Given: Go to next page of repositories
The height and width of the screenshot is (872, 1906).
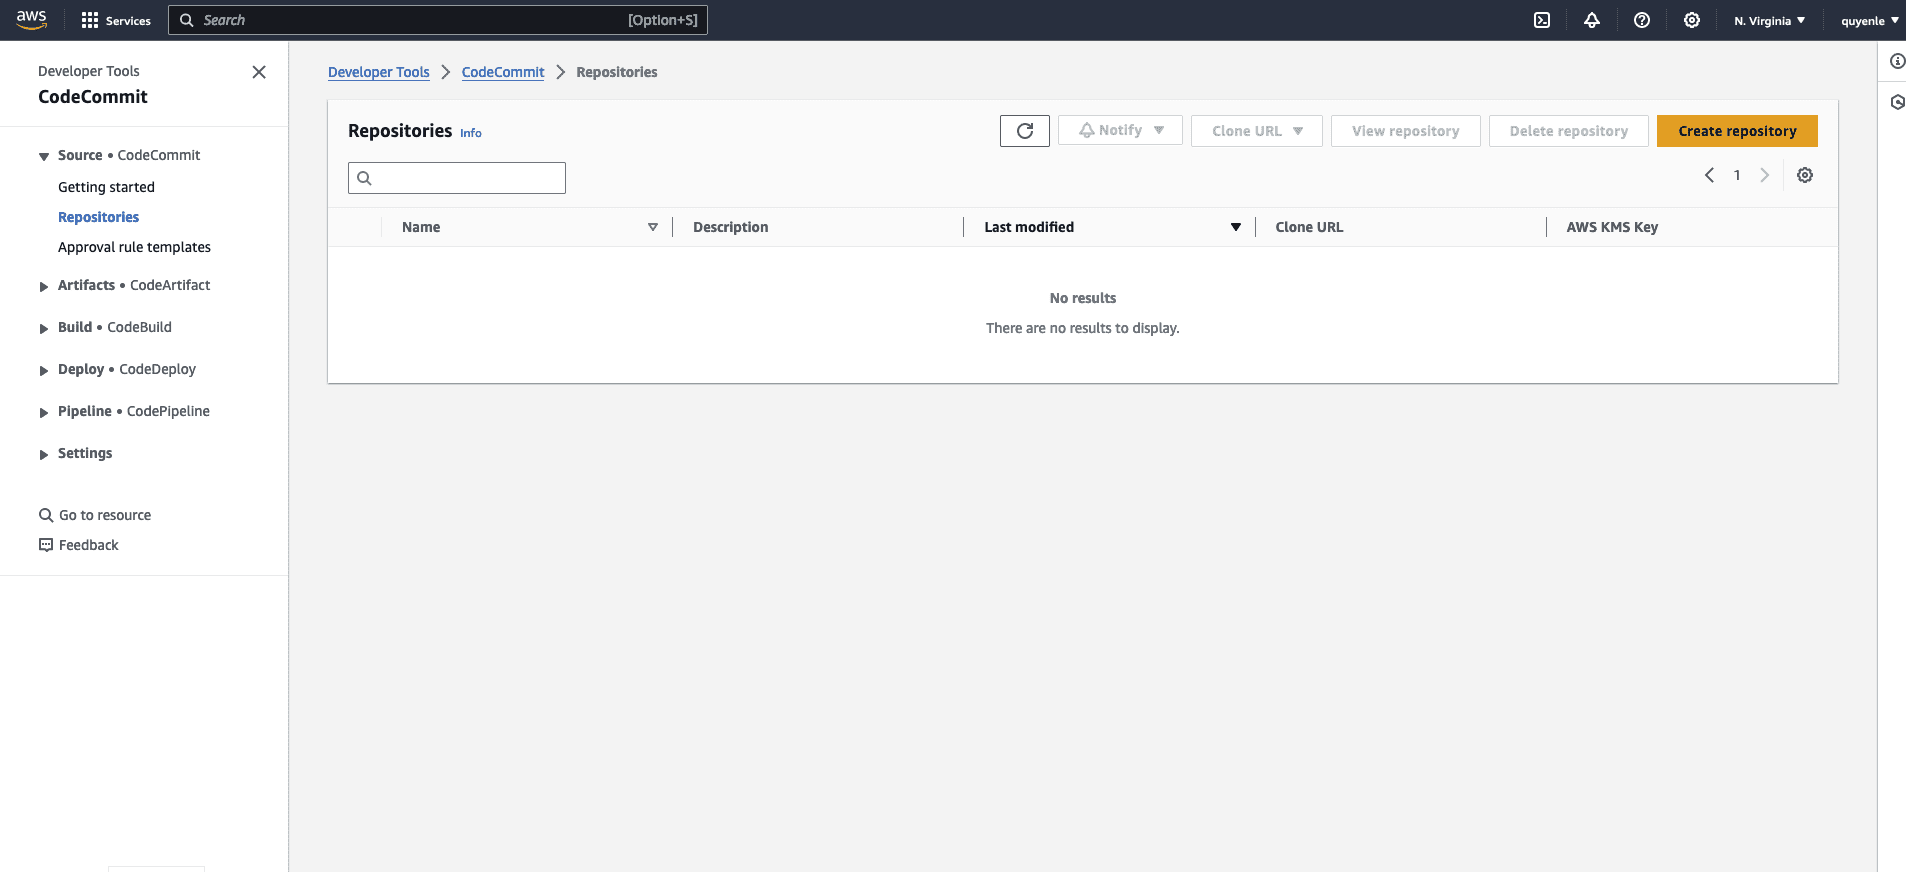Looking at the screenshot, I should point(1765,175).
